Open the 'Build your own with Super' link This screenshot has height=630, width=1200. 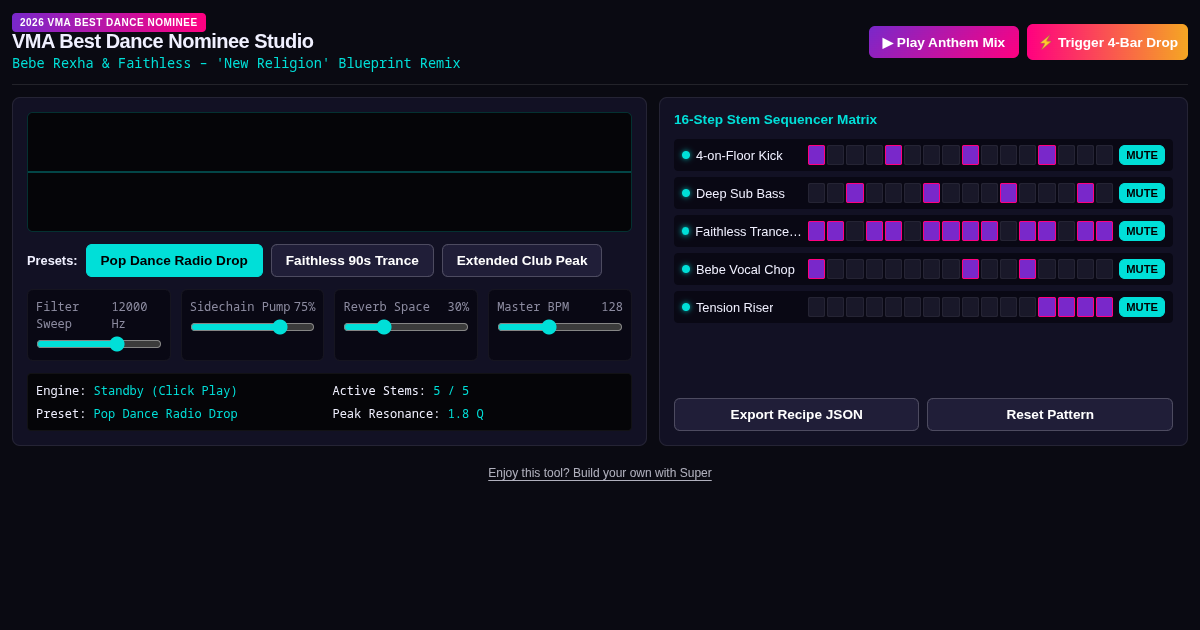[x=600, y=473]
